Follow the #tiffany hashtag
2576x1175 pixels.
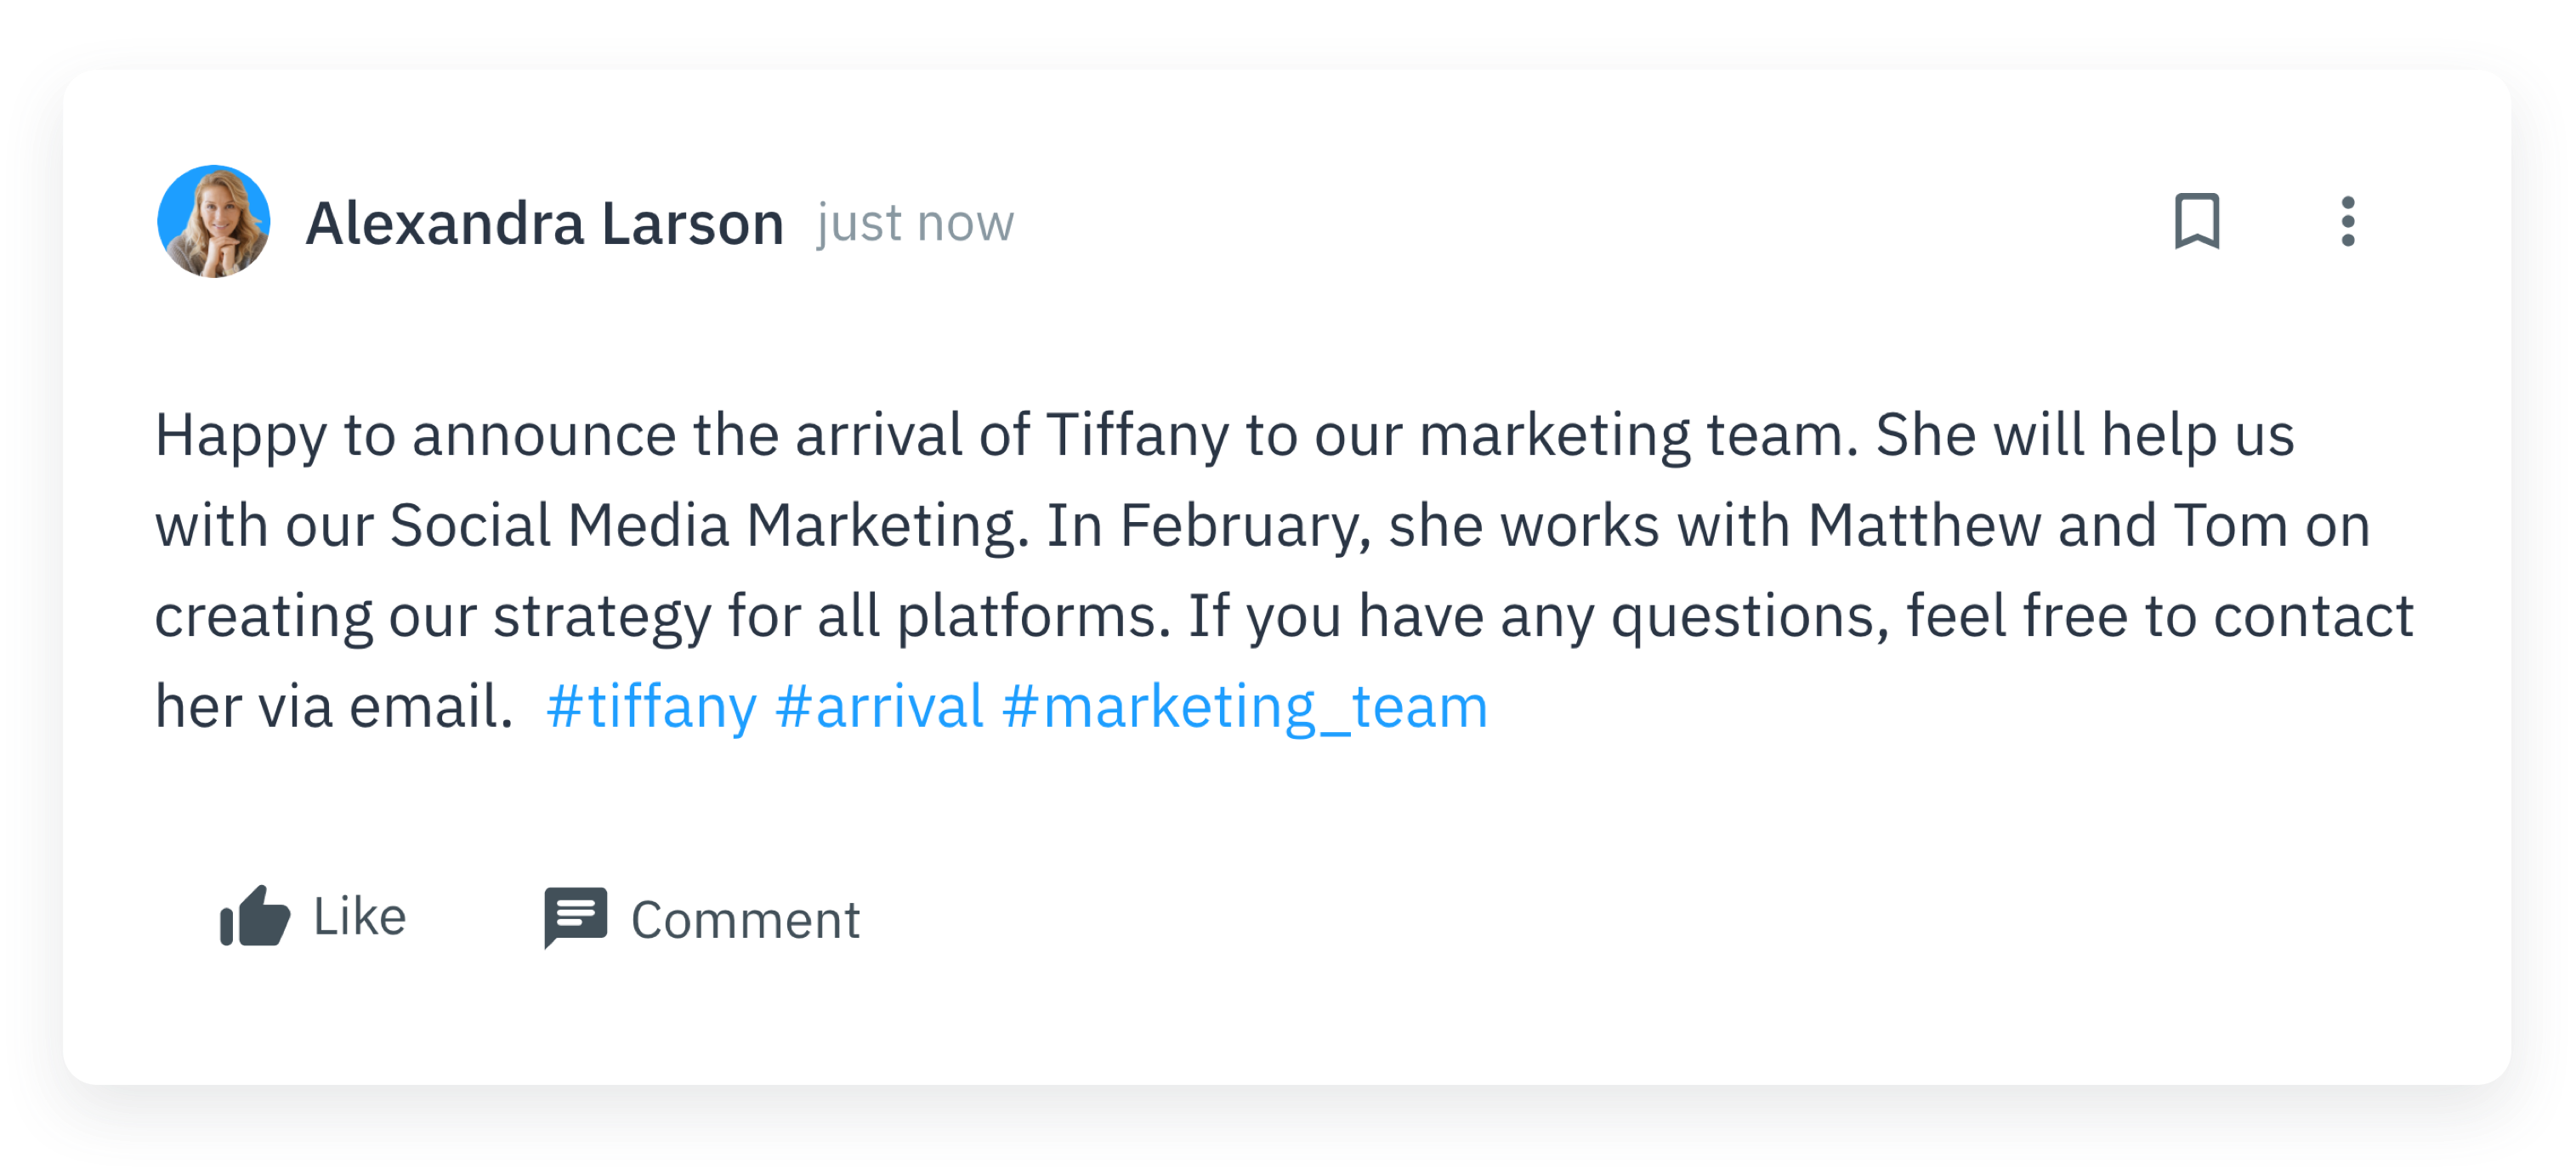pyautogui.click(x=651, y=707)
